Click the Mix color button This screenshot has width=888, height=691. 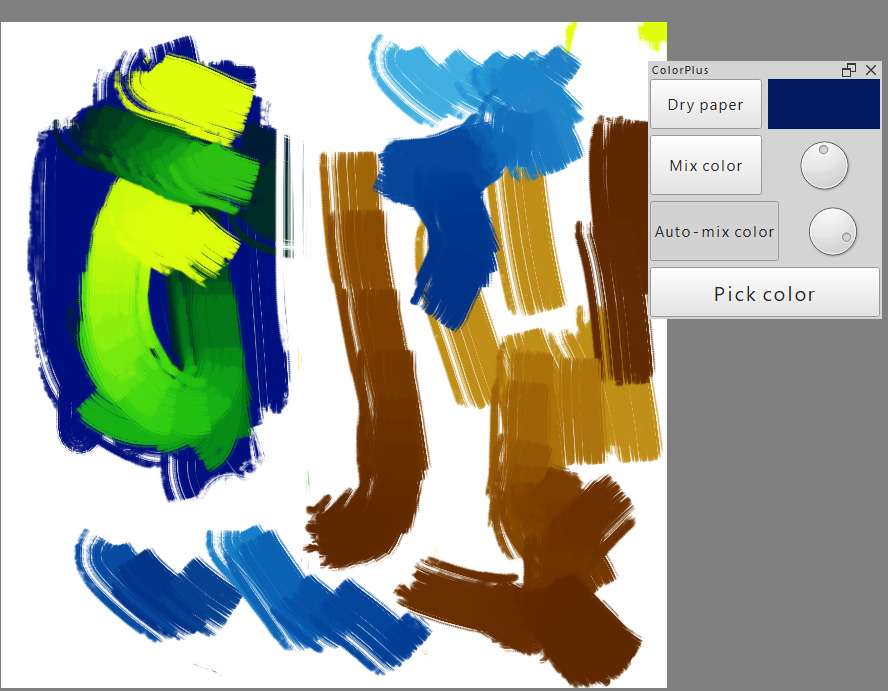tap(706, 165)
